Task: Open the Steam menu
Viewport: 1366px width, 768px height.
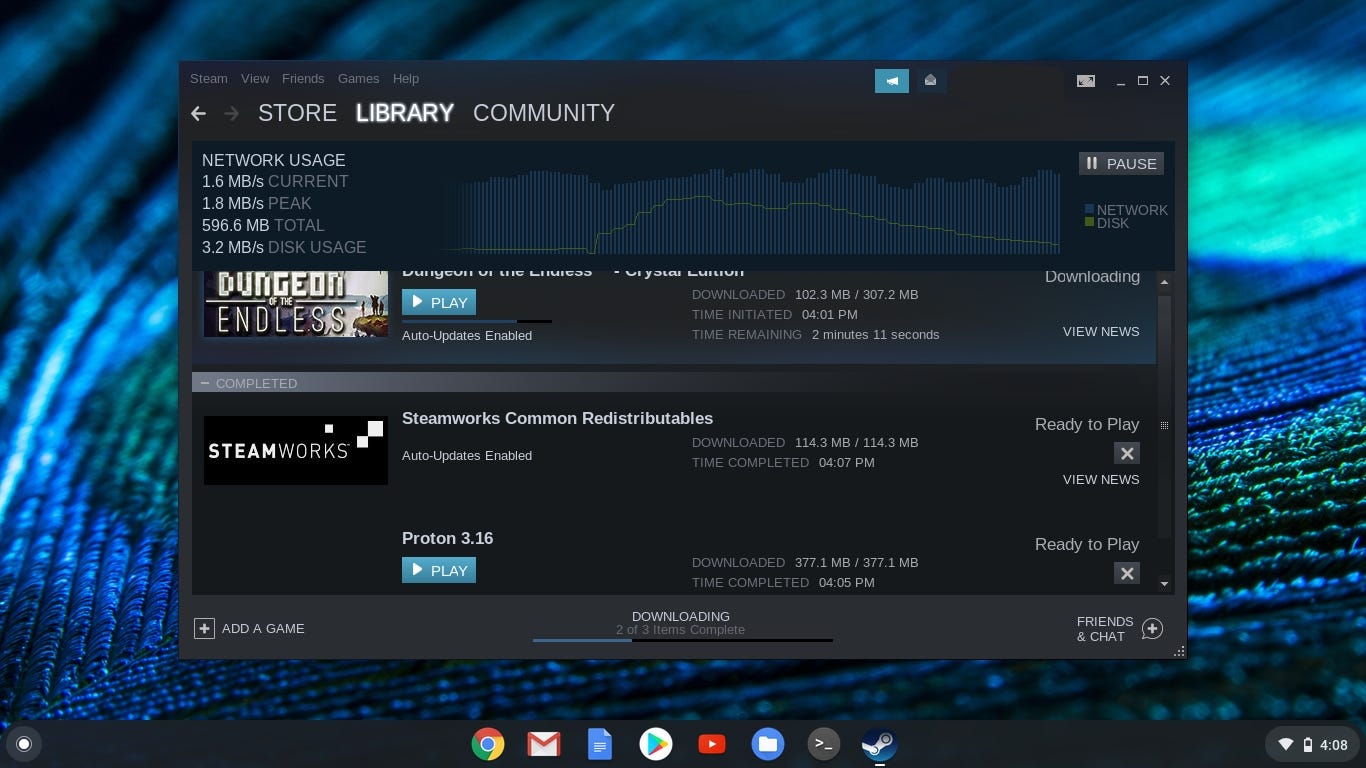Action: coord(209,79)
